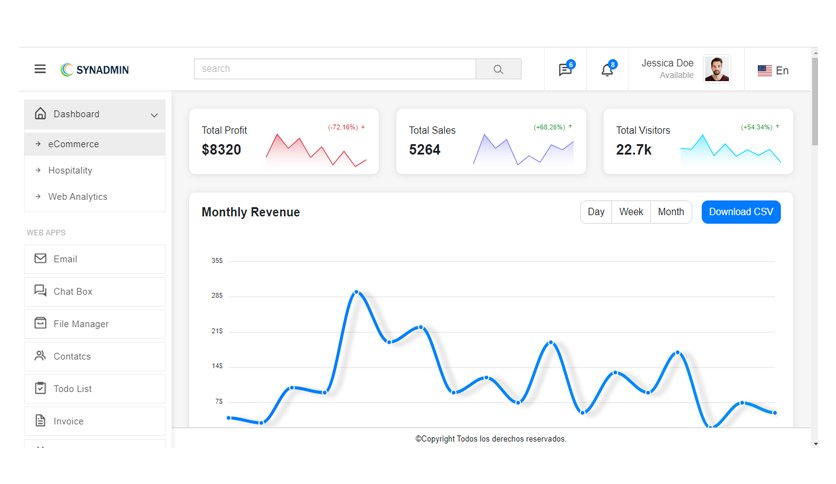Click the arrow beside Web Analytics

pos(38,197)
